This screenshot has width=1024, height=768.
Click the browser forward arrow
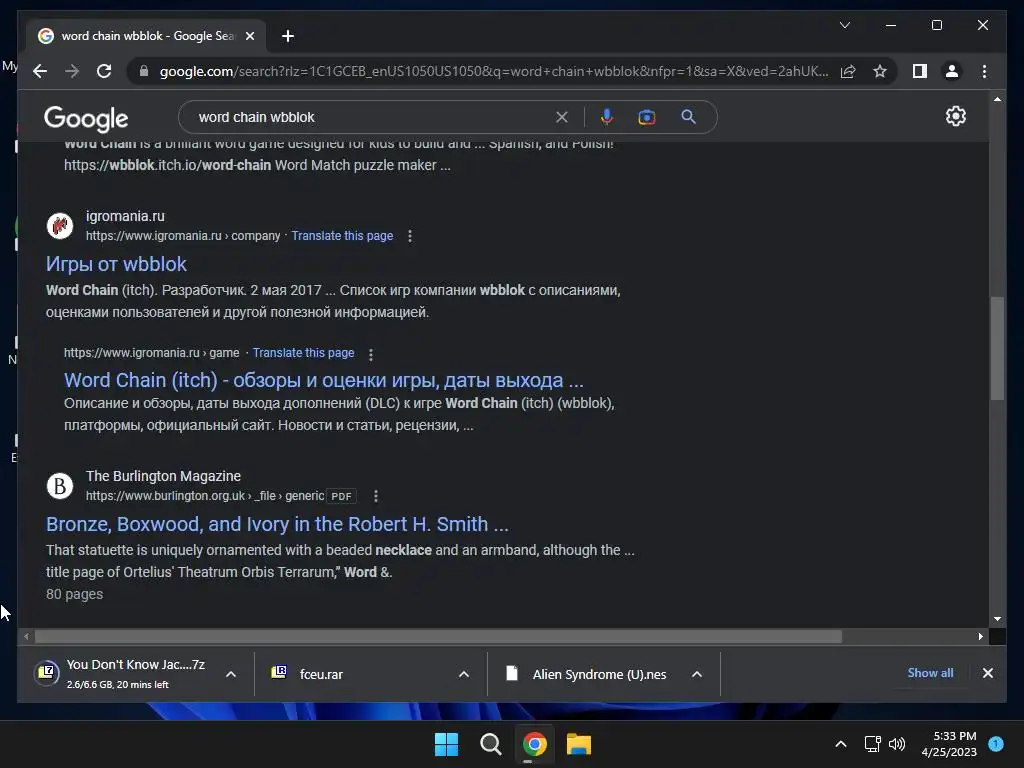coord(72,71)
